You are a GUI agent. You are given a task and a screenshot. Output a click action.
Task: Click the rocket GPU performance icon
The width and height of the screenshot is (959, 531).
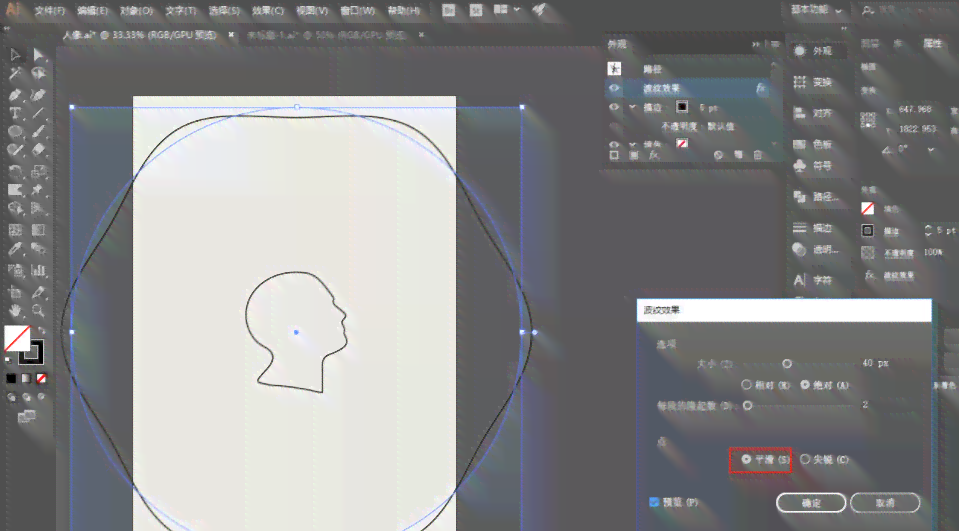pos(539,10)
